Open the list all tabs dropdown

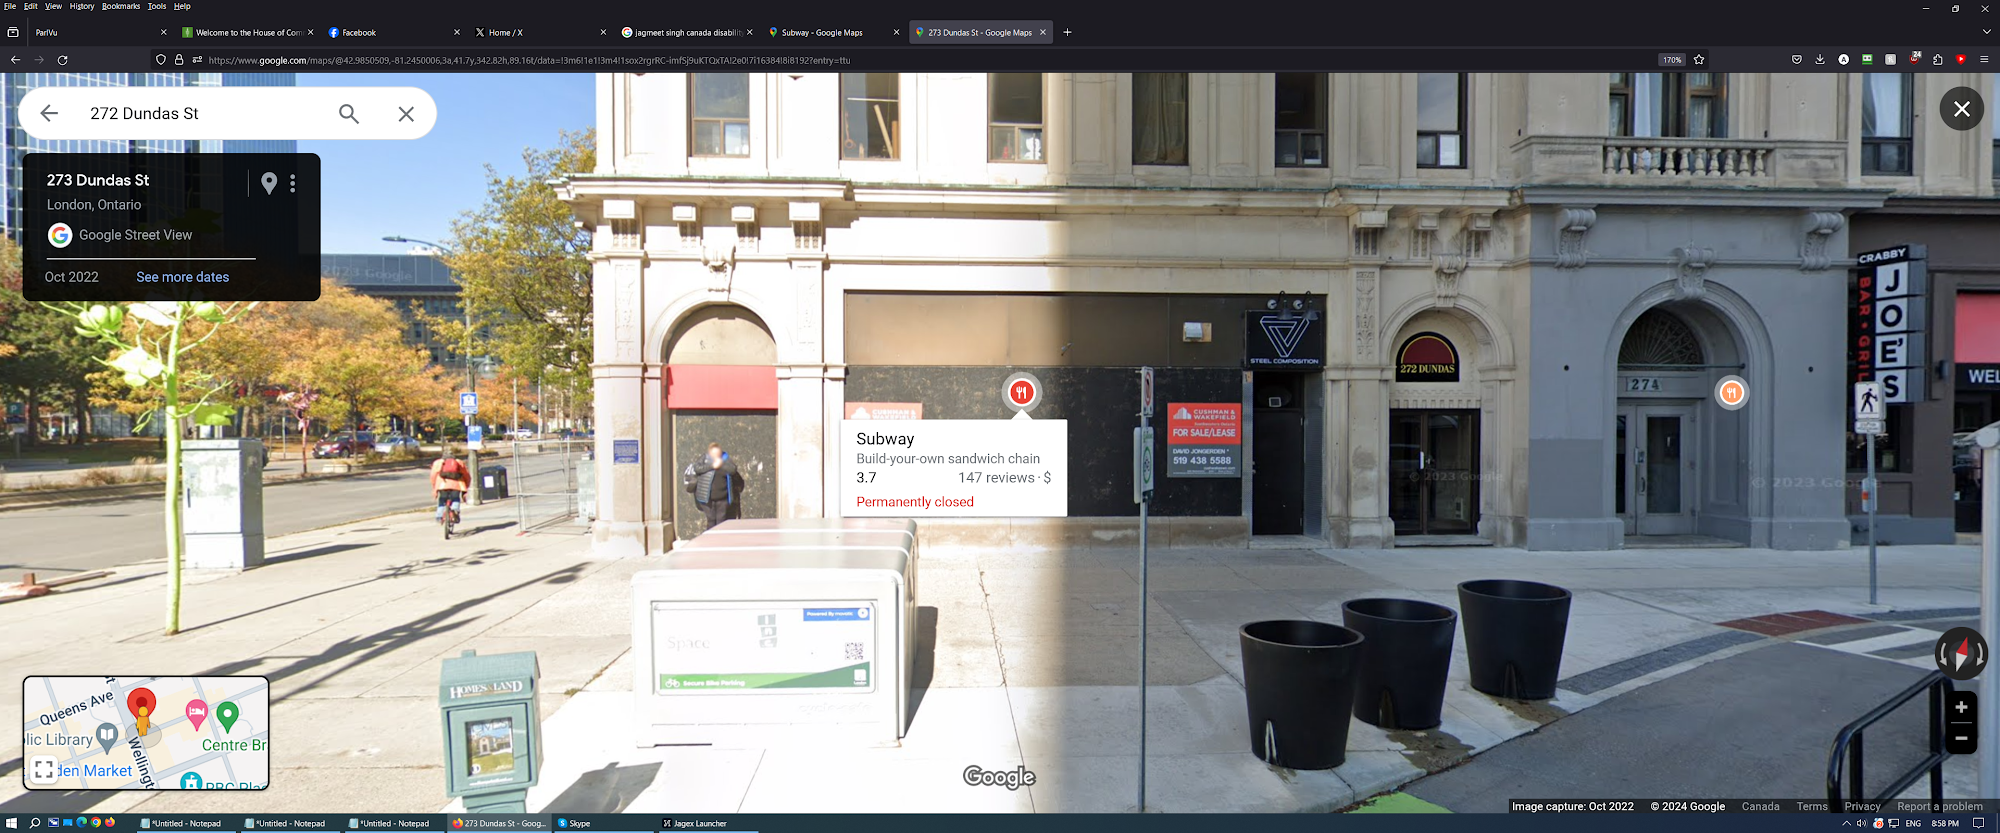[1987, 33]
